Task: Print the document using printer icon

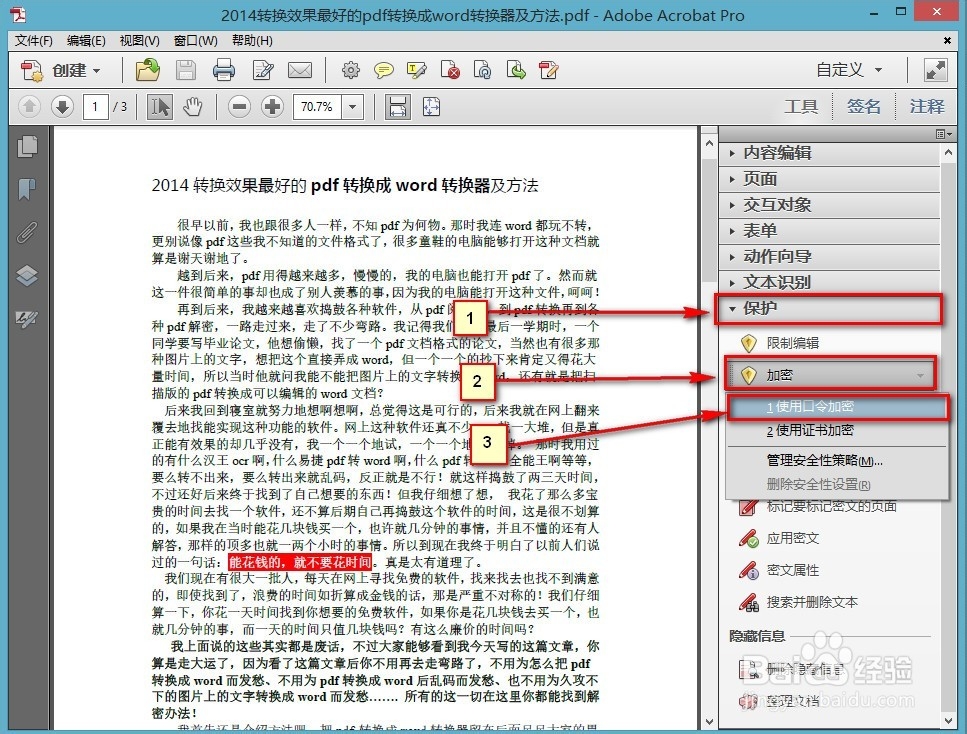Action: pos(224,70)
